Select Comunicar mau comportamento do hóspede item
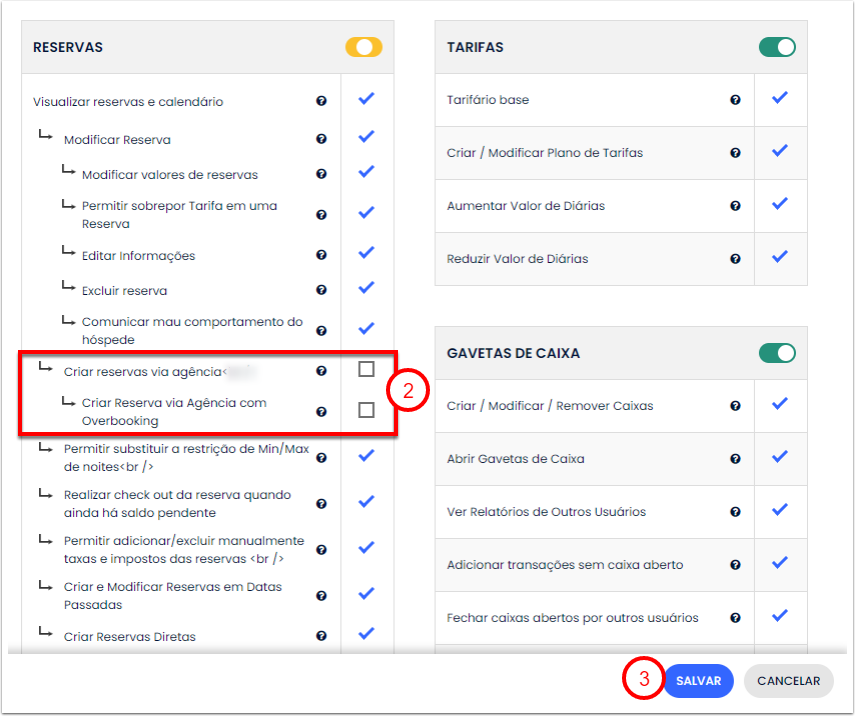 [192, 331]
